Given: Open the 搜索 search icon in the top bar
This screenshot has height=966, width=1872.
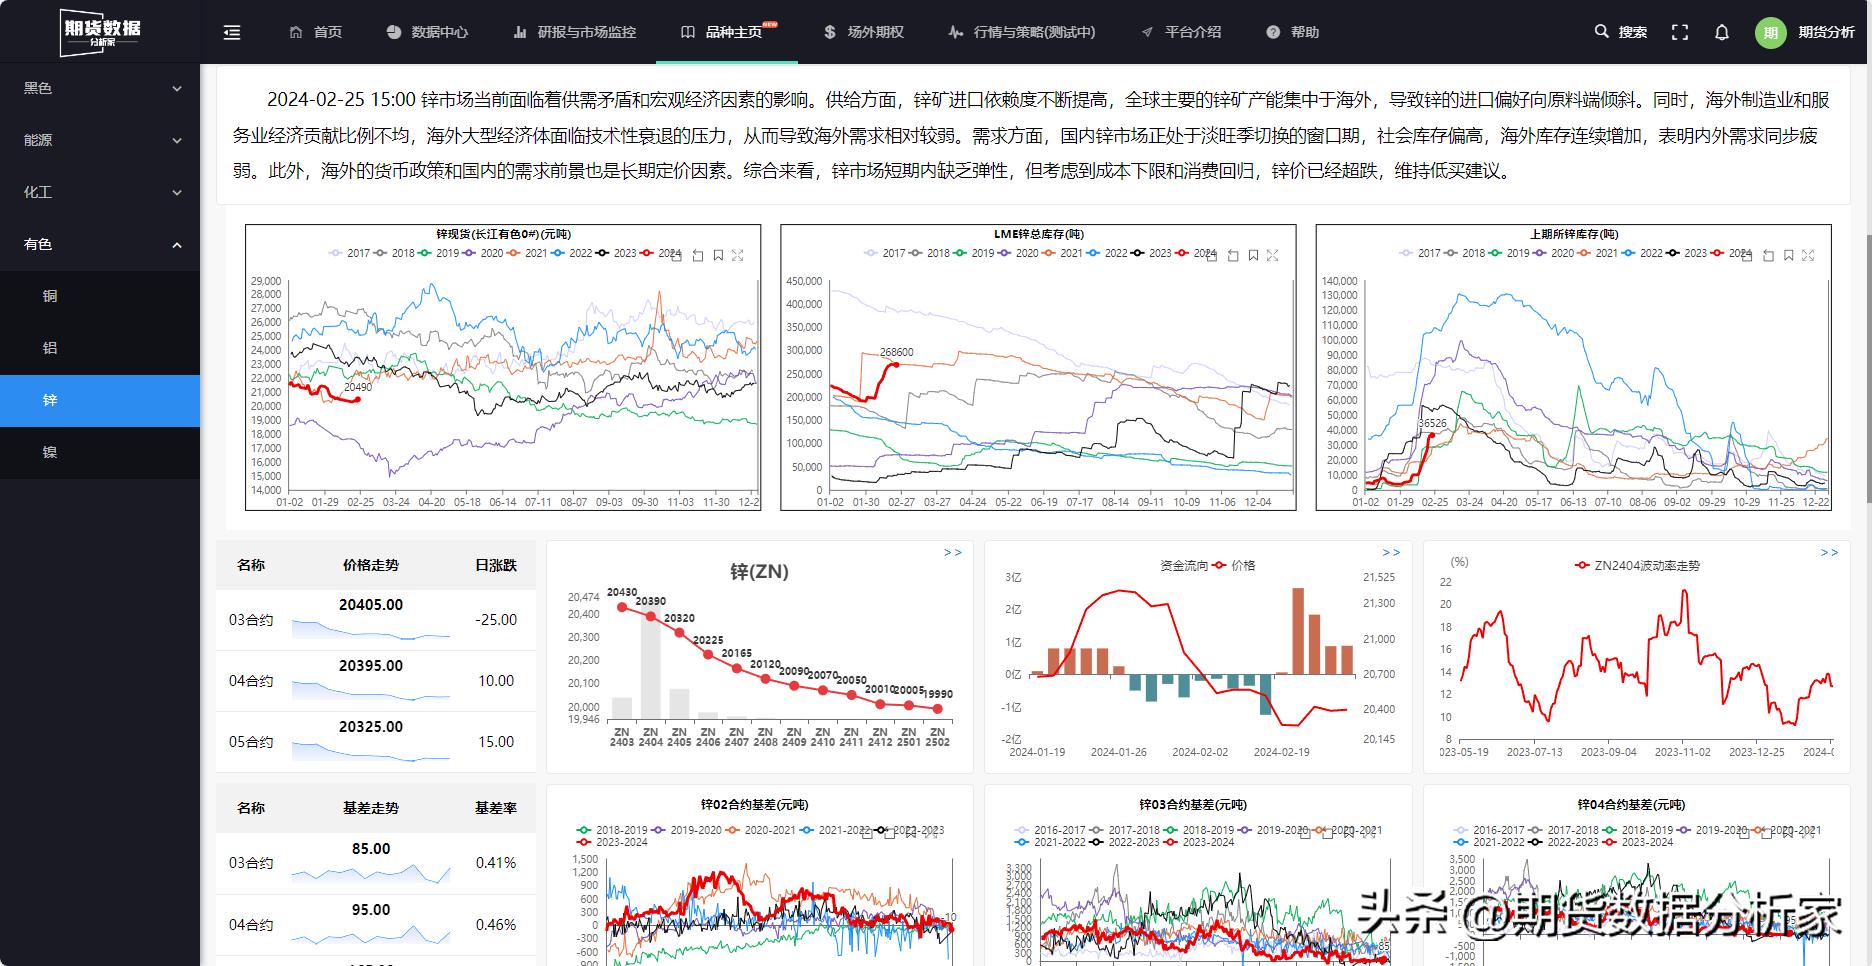Looking at the screenshot, I should 1600,31.
